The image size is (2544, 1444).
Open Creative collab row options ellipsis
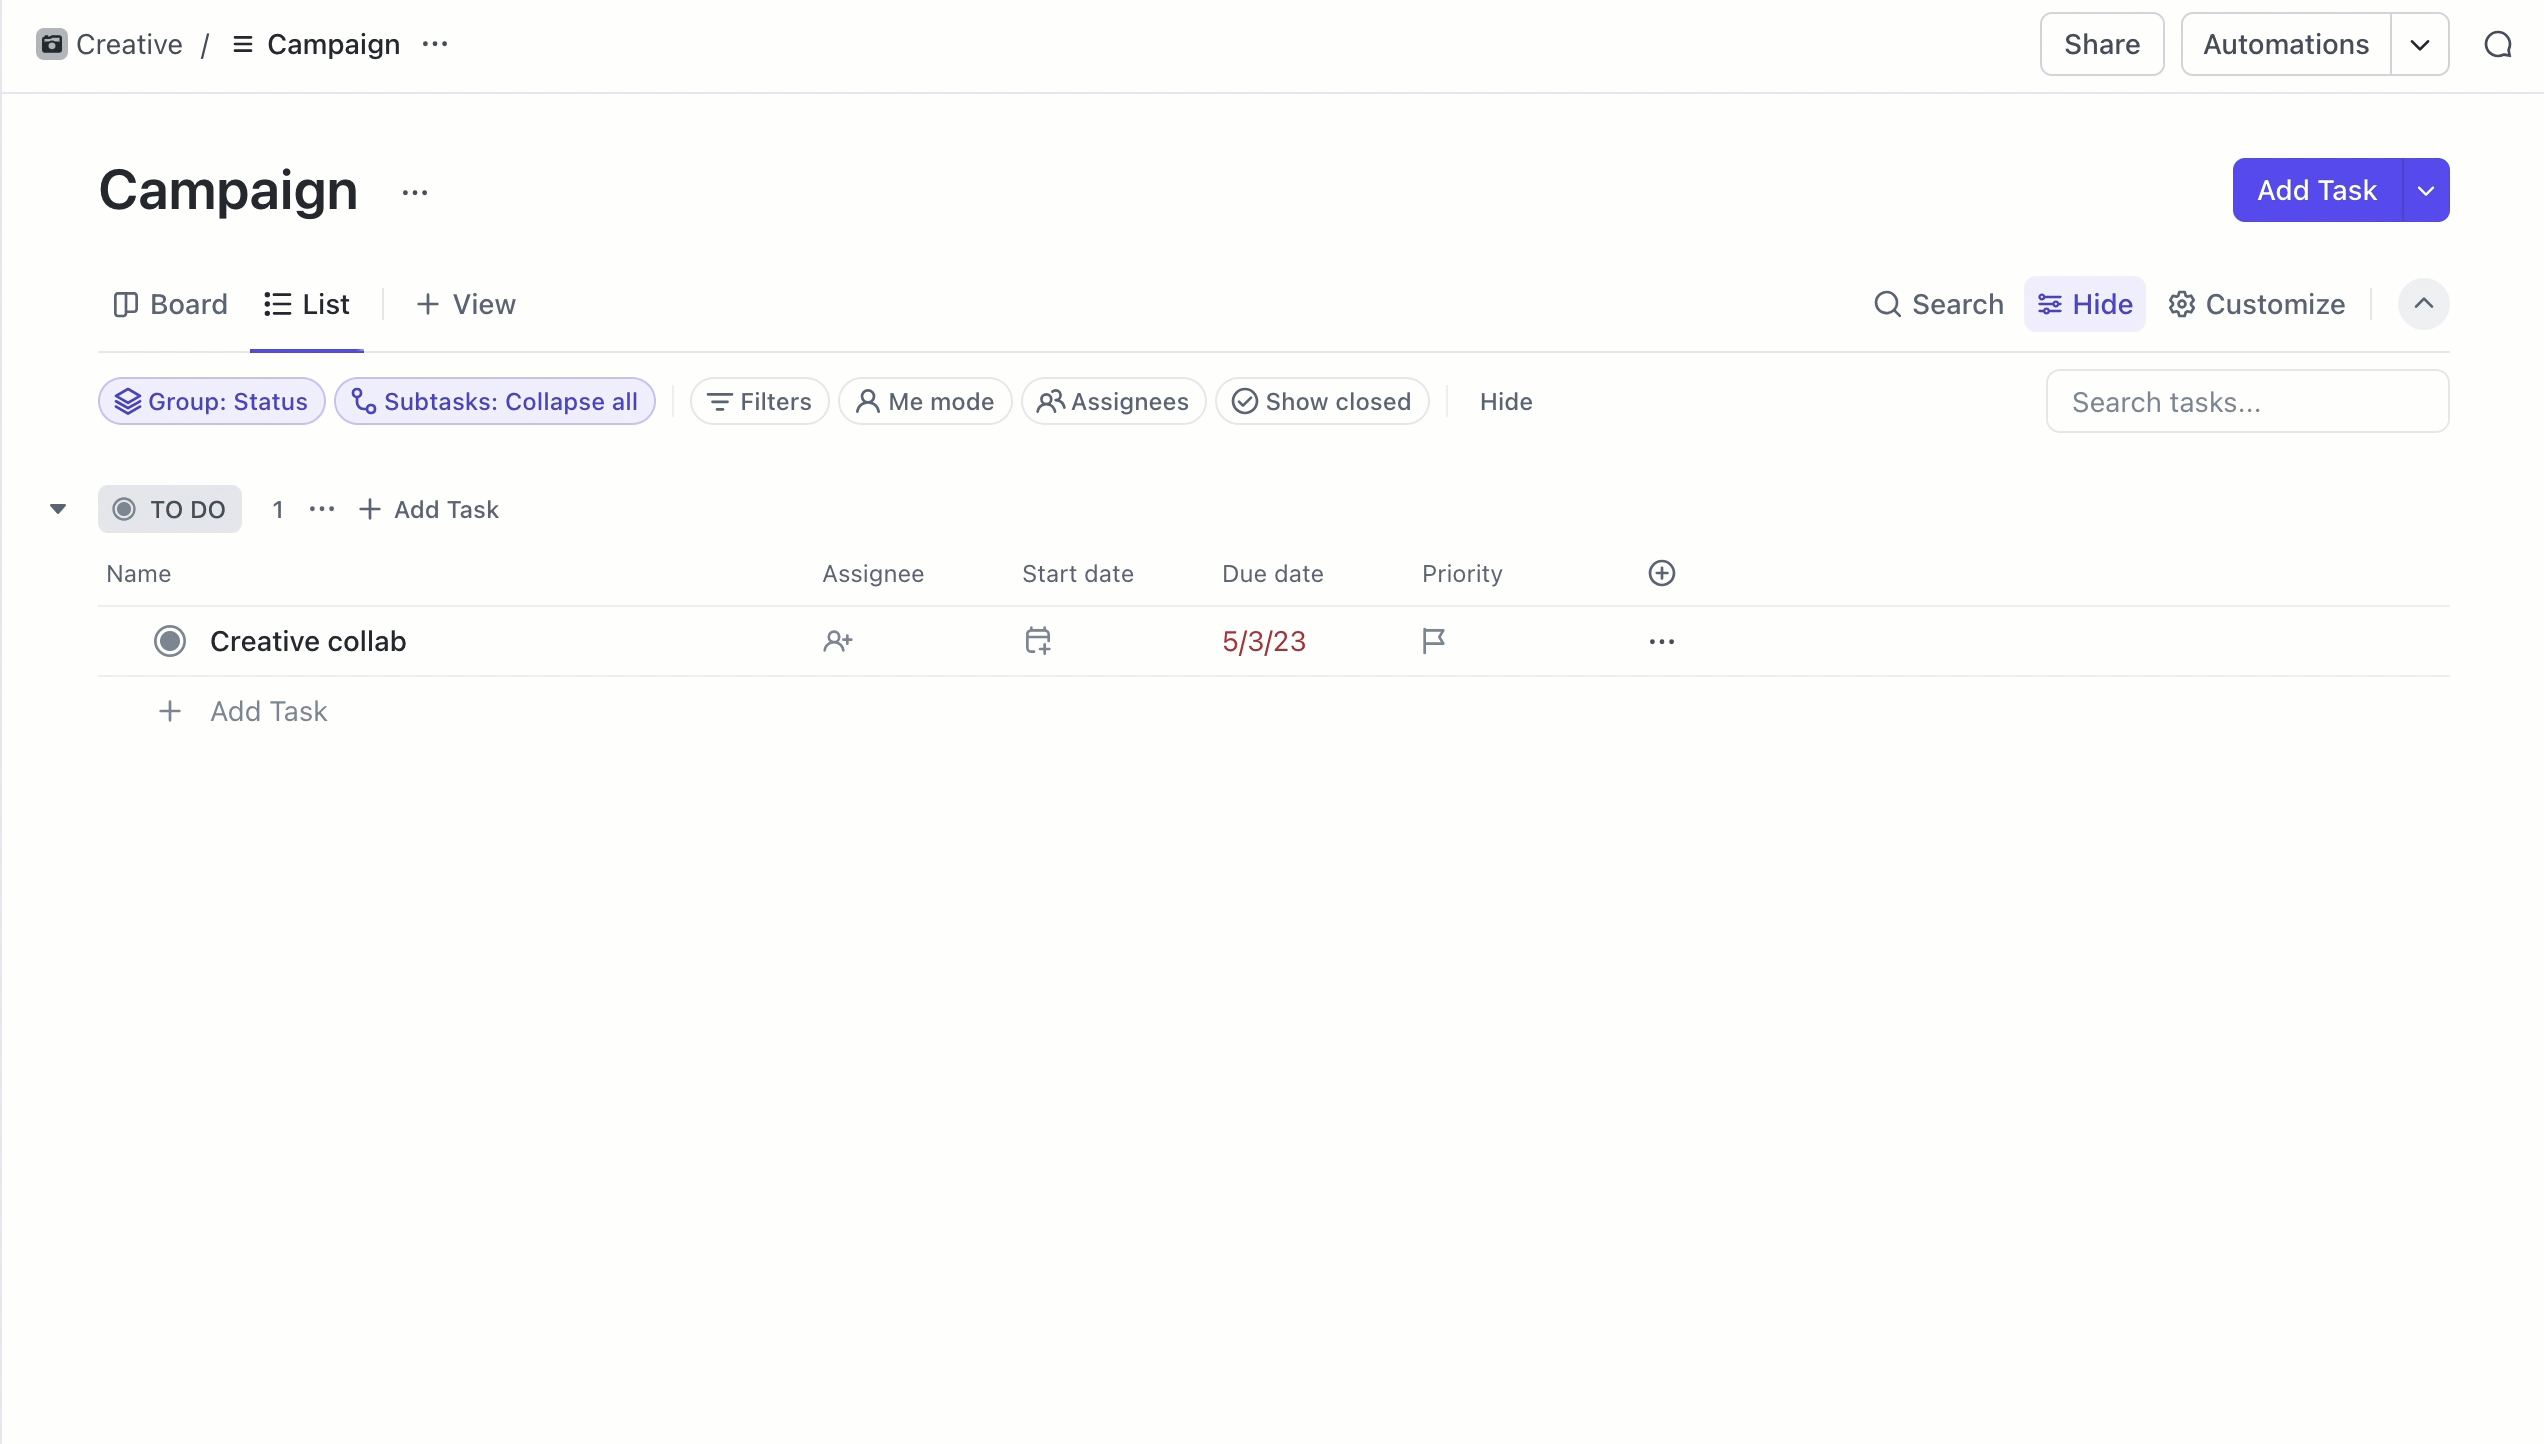[x=1661, y=641]
